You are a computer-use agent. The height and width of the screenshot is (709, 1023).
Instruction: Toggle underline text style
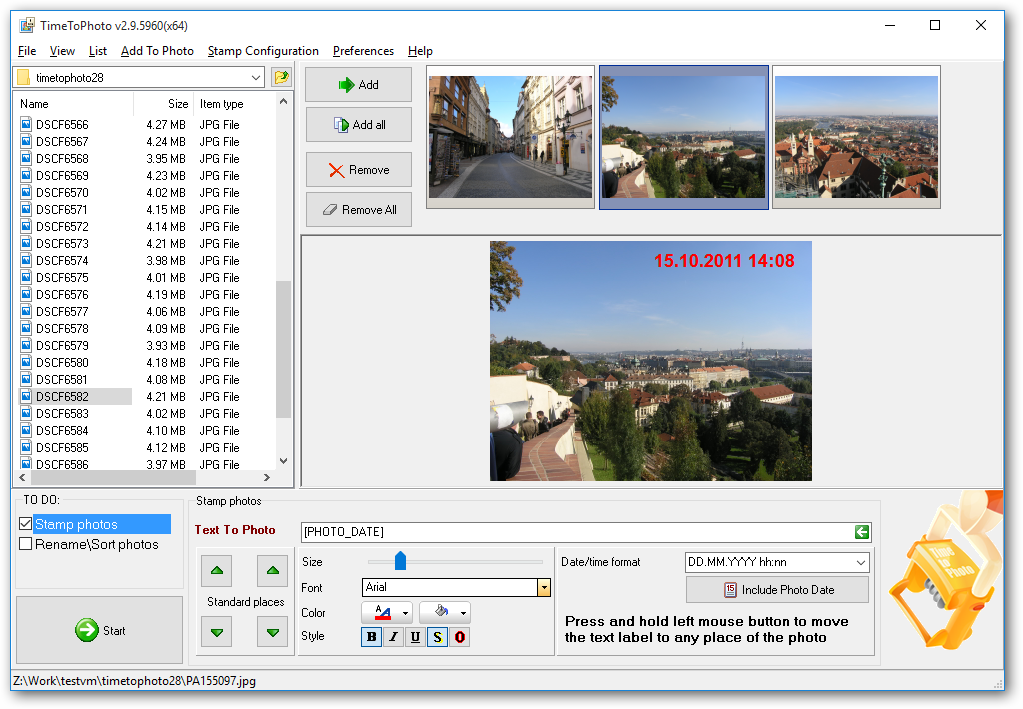coord(416,637)
